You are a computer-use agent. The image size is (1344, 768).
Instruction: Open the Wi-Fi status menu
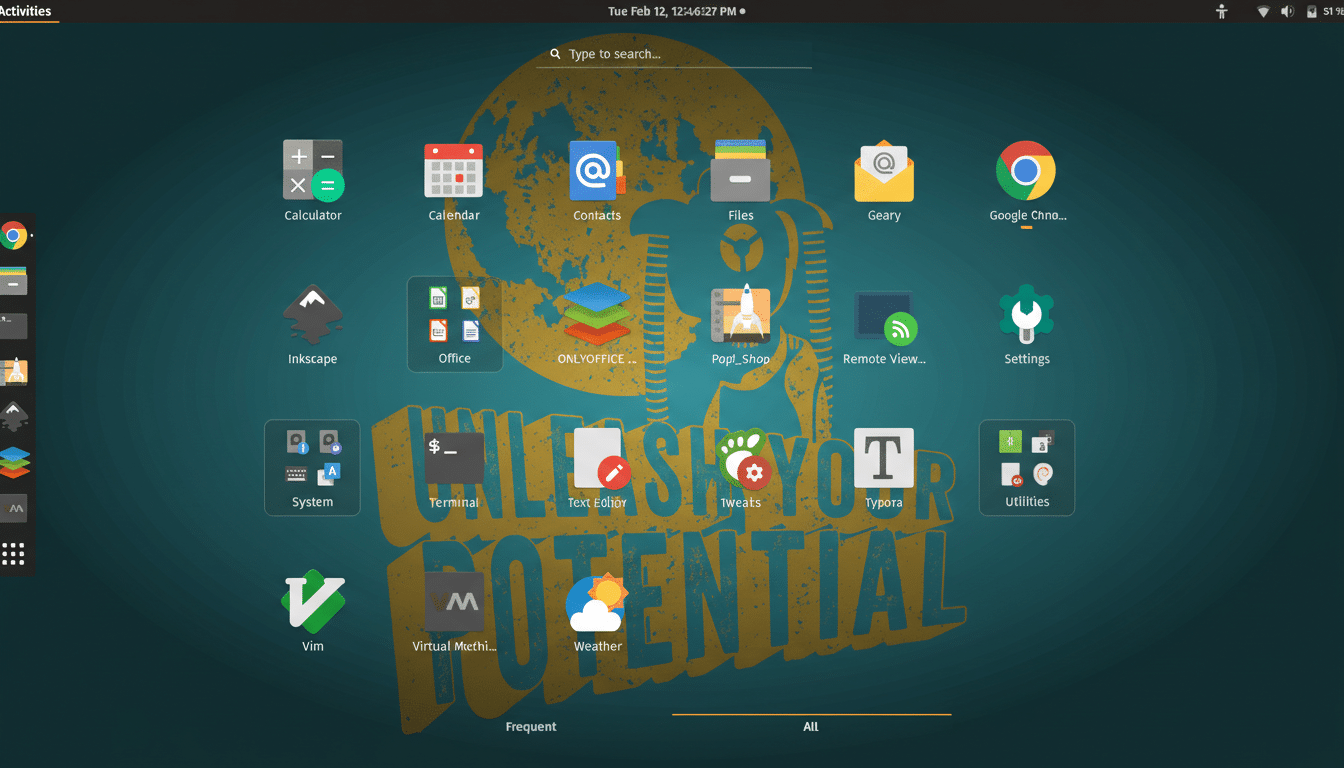(x=1261, y=11)
